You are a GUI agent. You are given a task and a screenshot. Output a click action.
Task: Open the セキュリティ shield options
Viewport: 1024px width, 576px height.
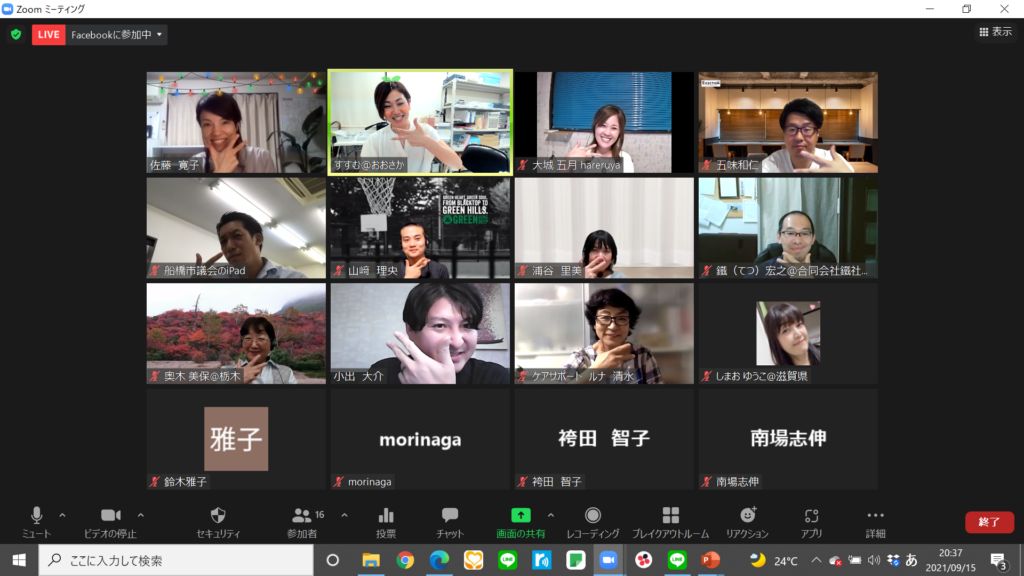217,521
